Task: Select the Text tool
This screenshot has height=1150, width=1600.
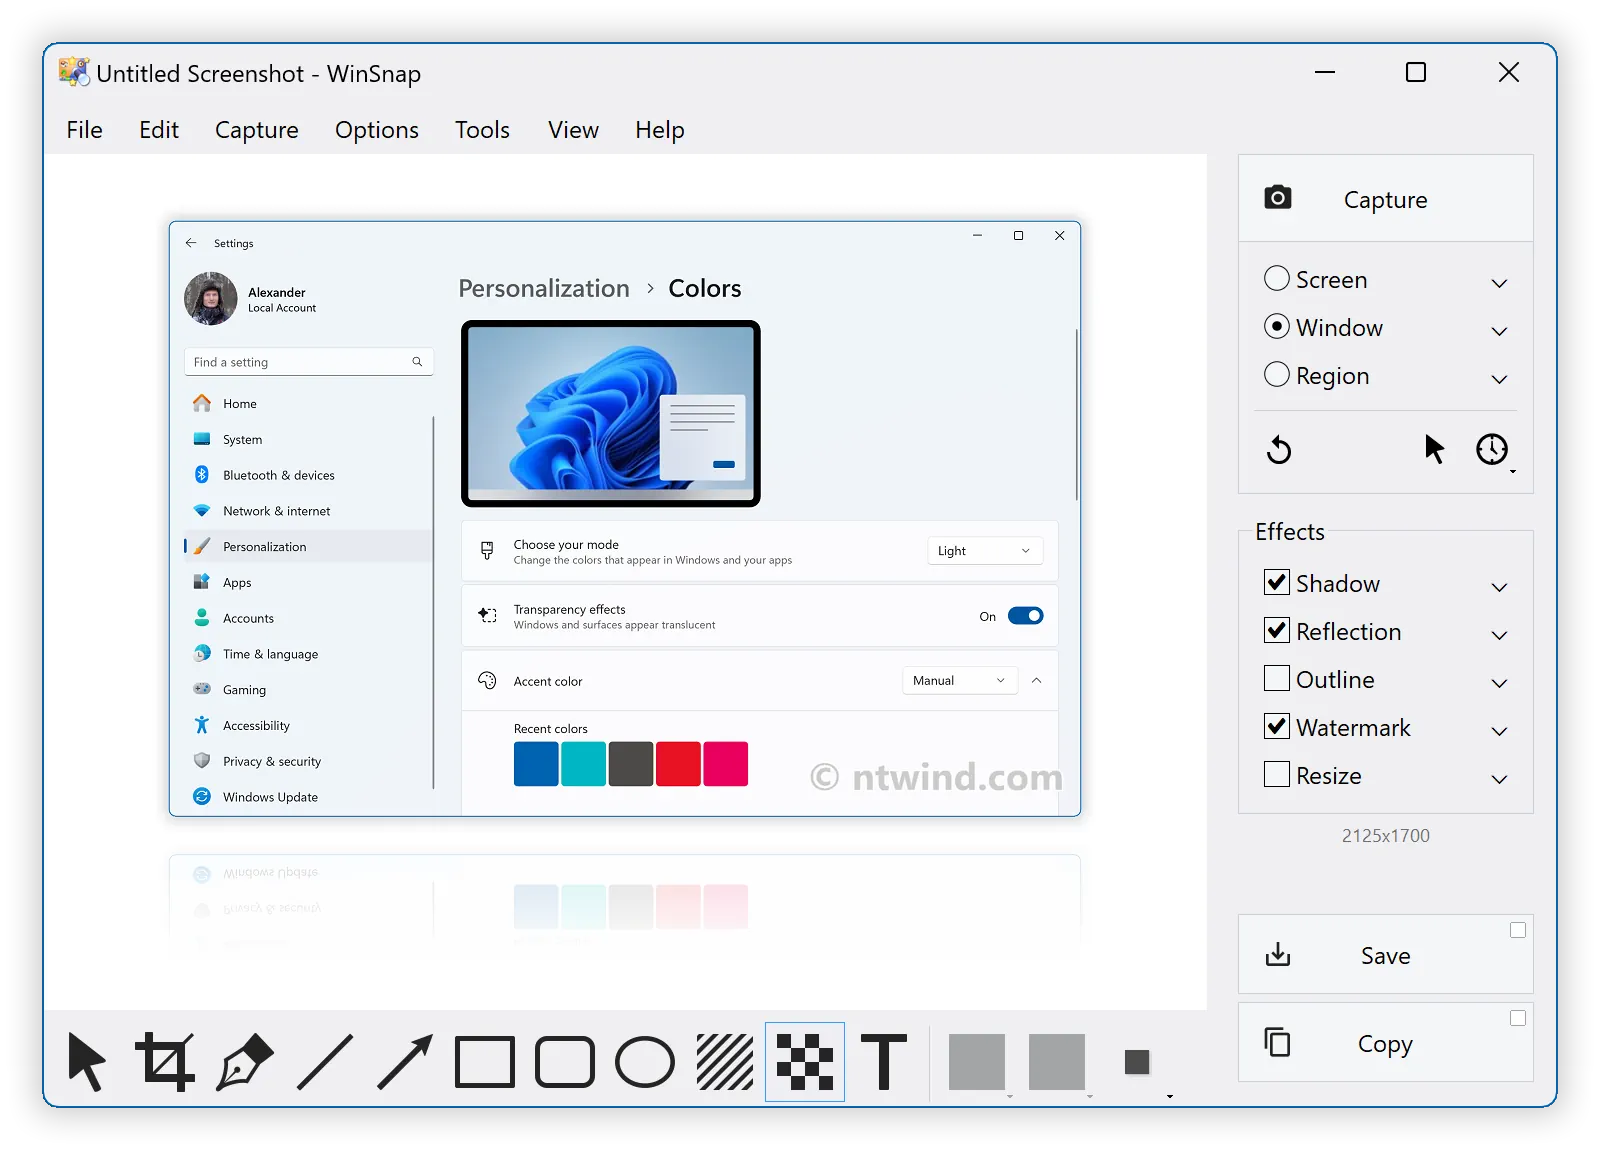Action: pyautogui.click(x=884, y=1062)
